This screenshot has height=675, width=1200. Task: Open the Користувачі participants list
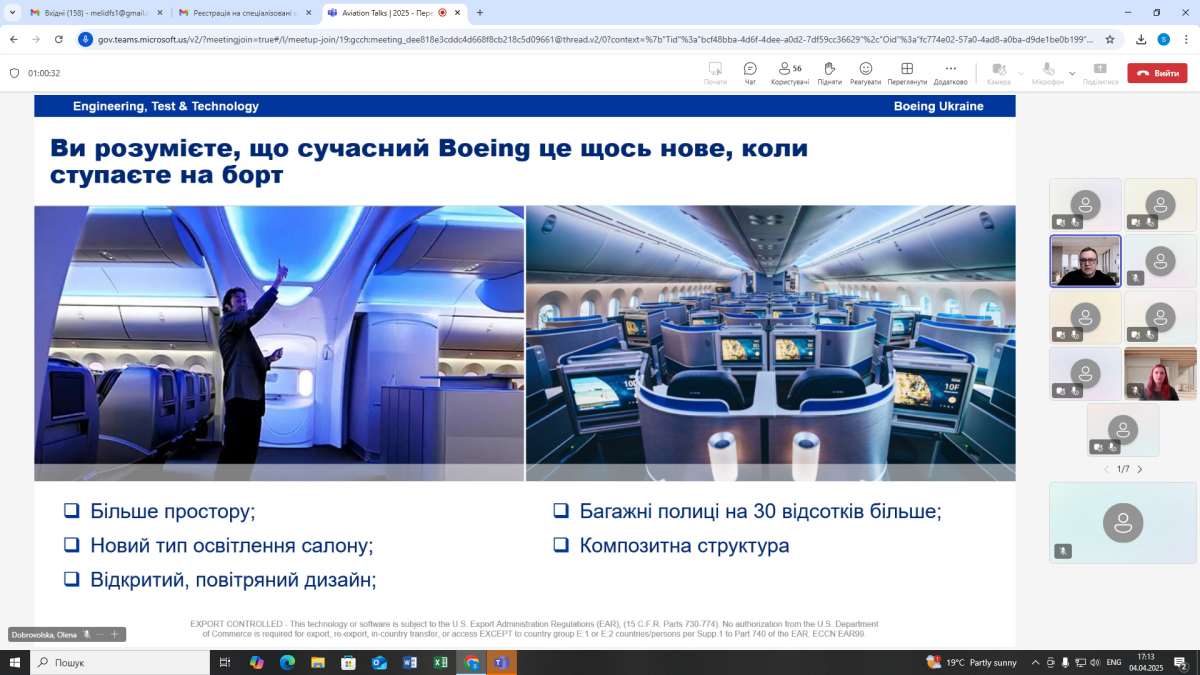coord(790,72)
